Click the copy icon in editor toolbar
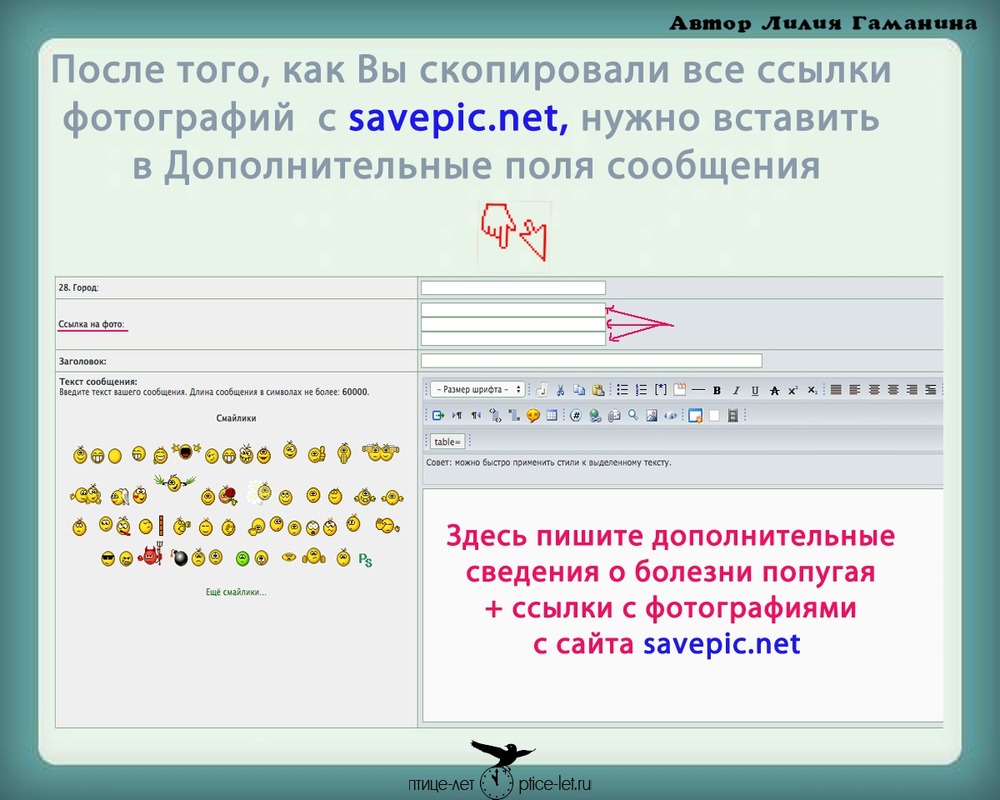 click(x=579, y=390)
